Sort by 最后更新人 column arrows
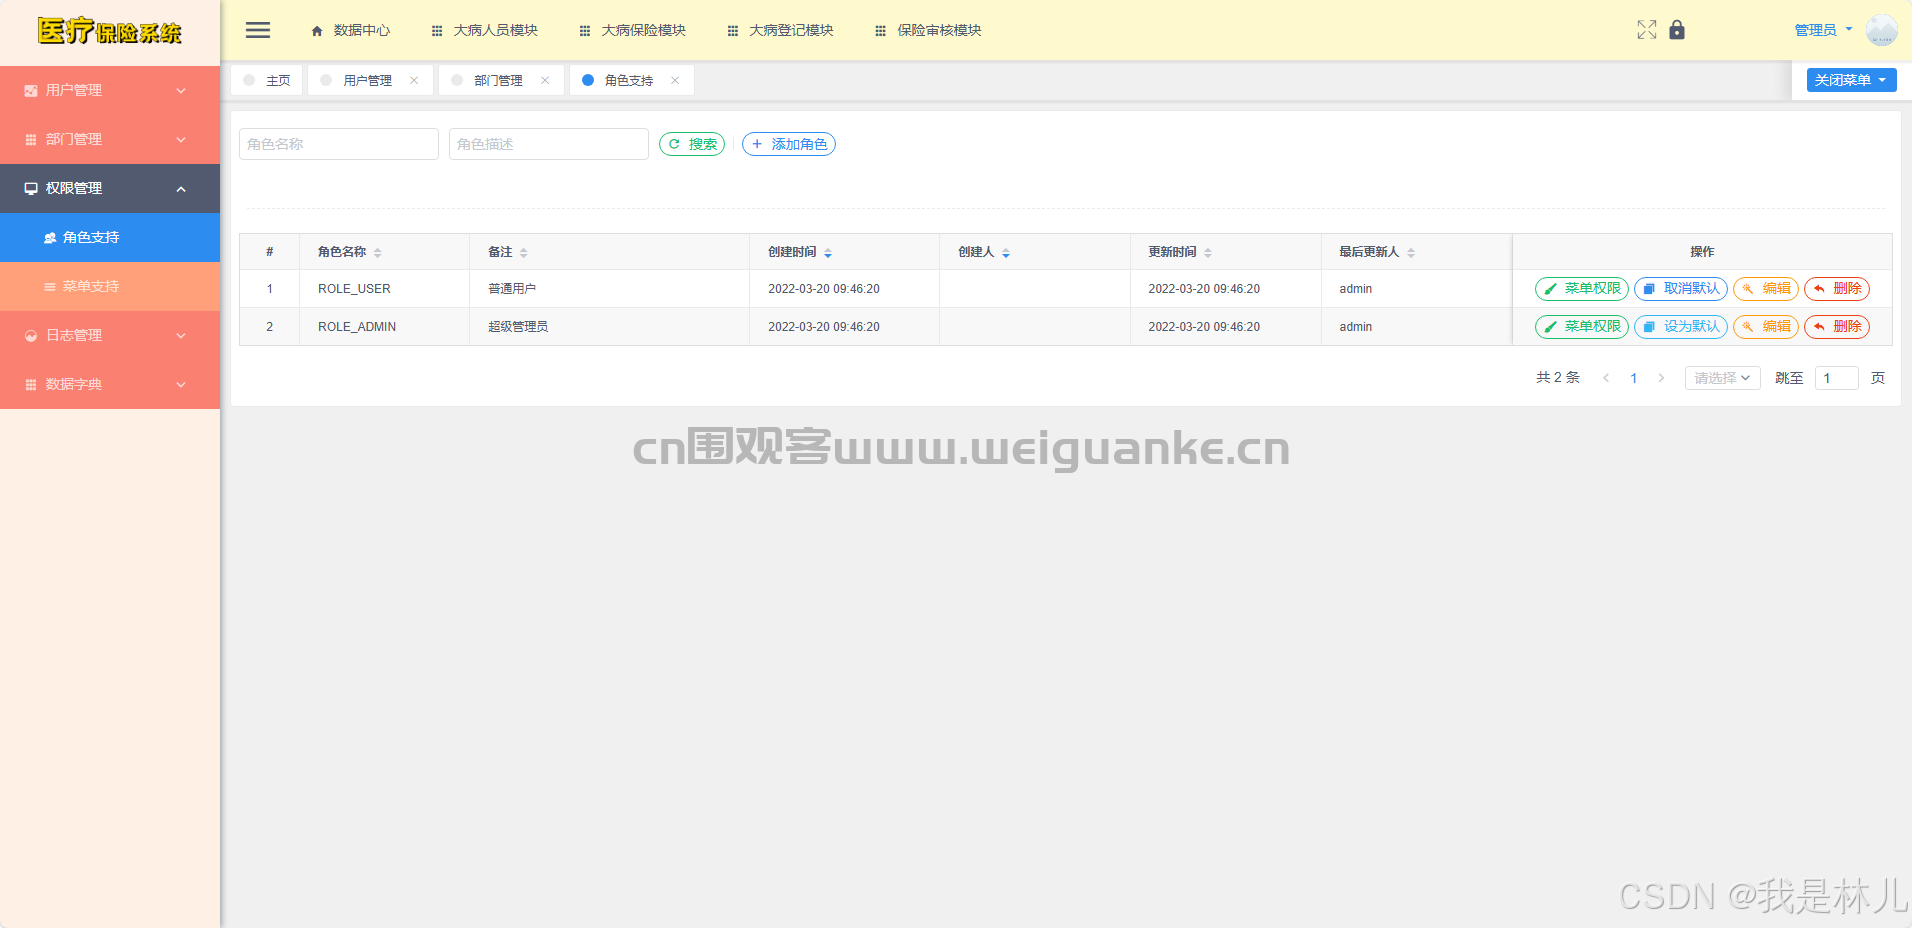This screenshot has height=928, width=1912. (x=1411, y=252)
